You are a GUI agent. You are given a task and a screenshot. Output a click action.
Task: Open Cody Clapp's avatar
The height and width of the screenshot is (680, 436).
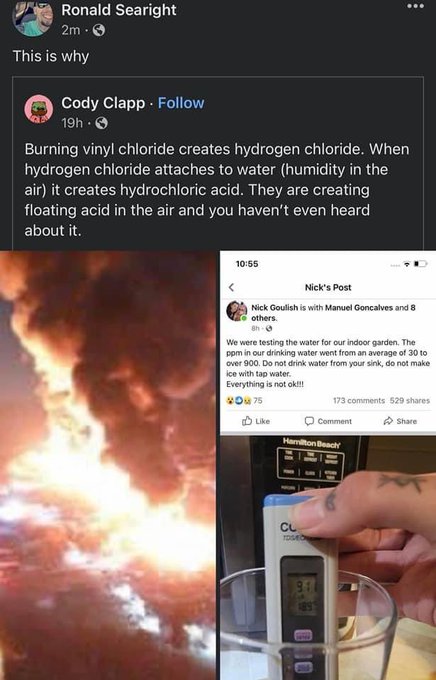[39, 109]
